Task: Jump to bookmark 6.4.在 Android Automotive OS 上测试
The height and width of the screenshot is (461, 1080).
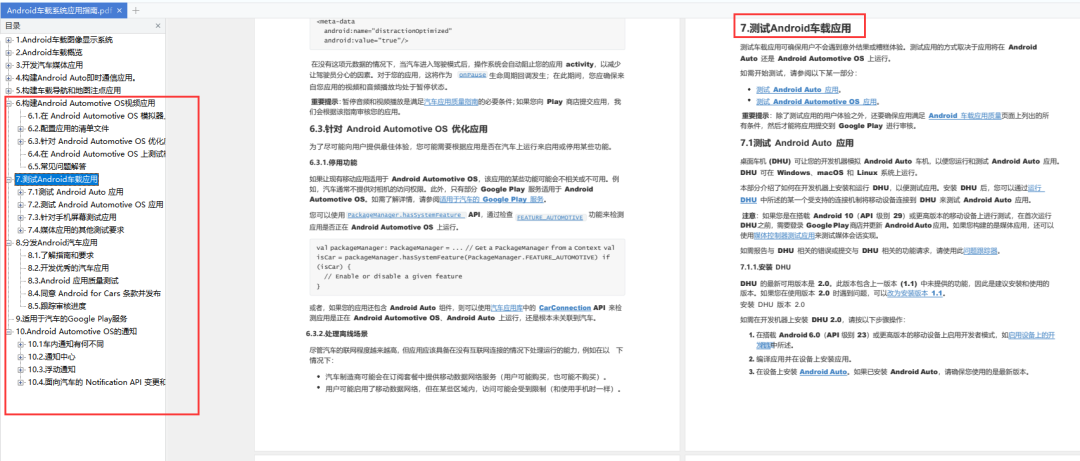Action: pos(96,154)
